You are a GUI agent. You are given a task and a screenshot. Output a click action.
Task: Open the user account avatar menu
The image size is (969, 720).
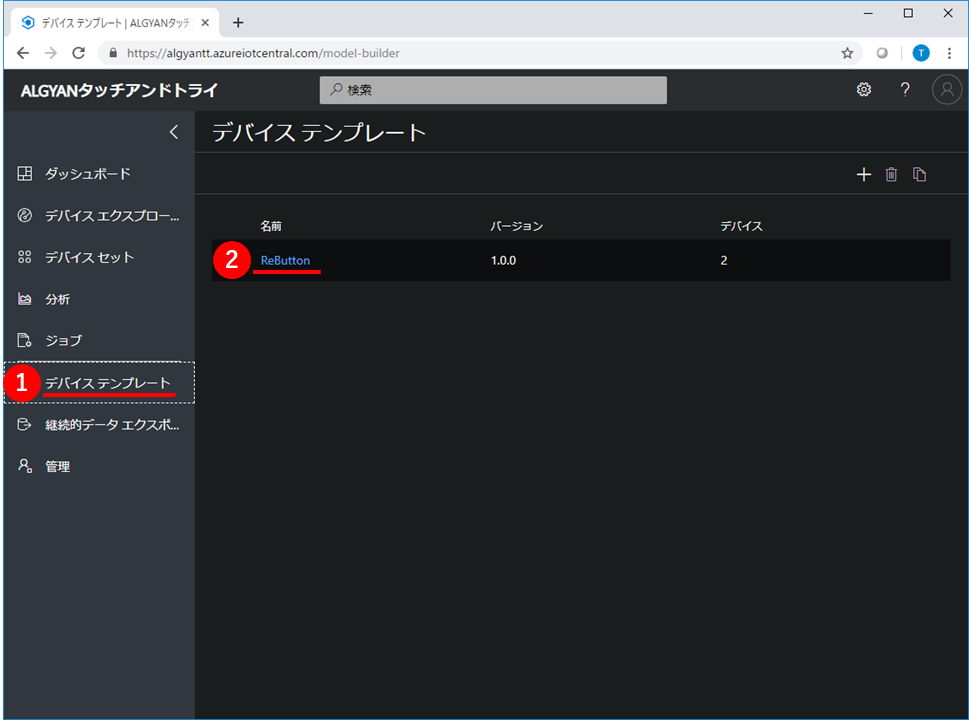coord(947,90)
